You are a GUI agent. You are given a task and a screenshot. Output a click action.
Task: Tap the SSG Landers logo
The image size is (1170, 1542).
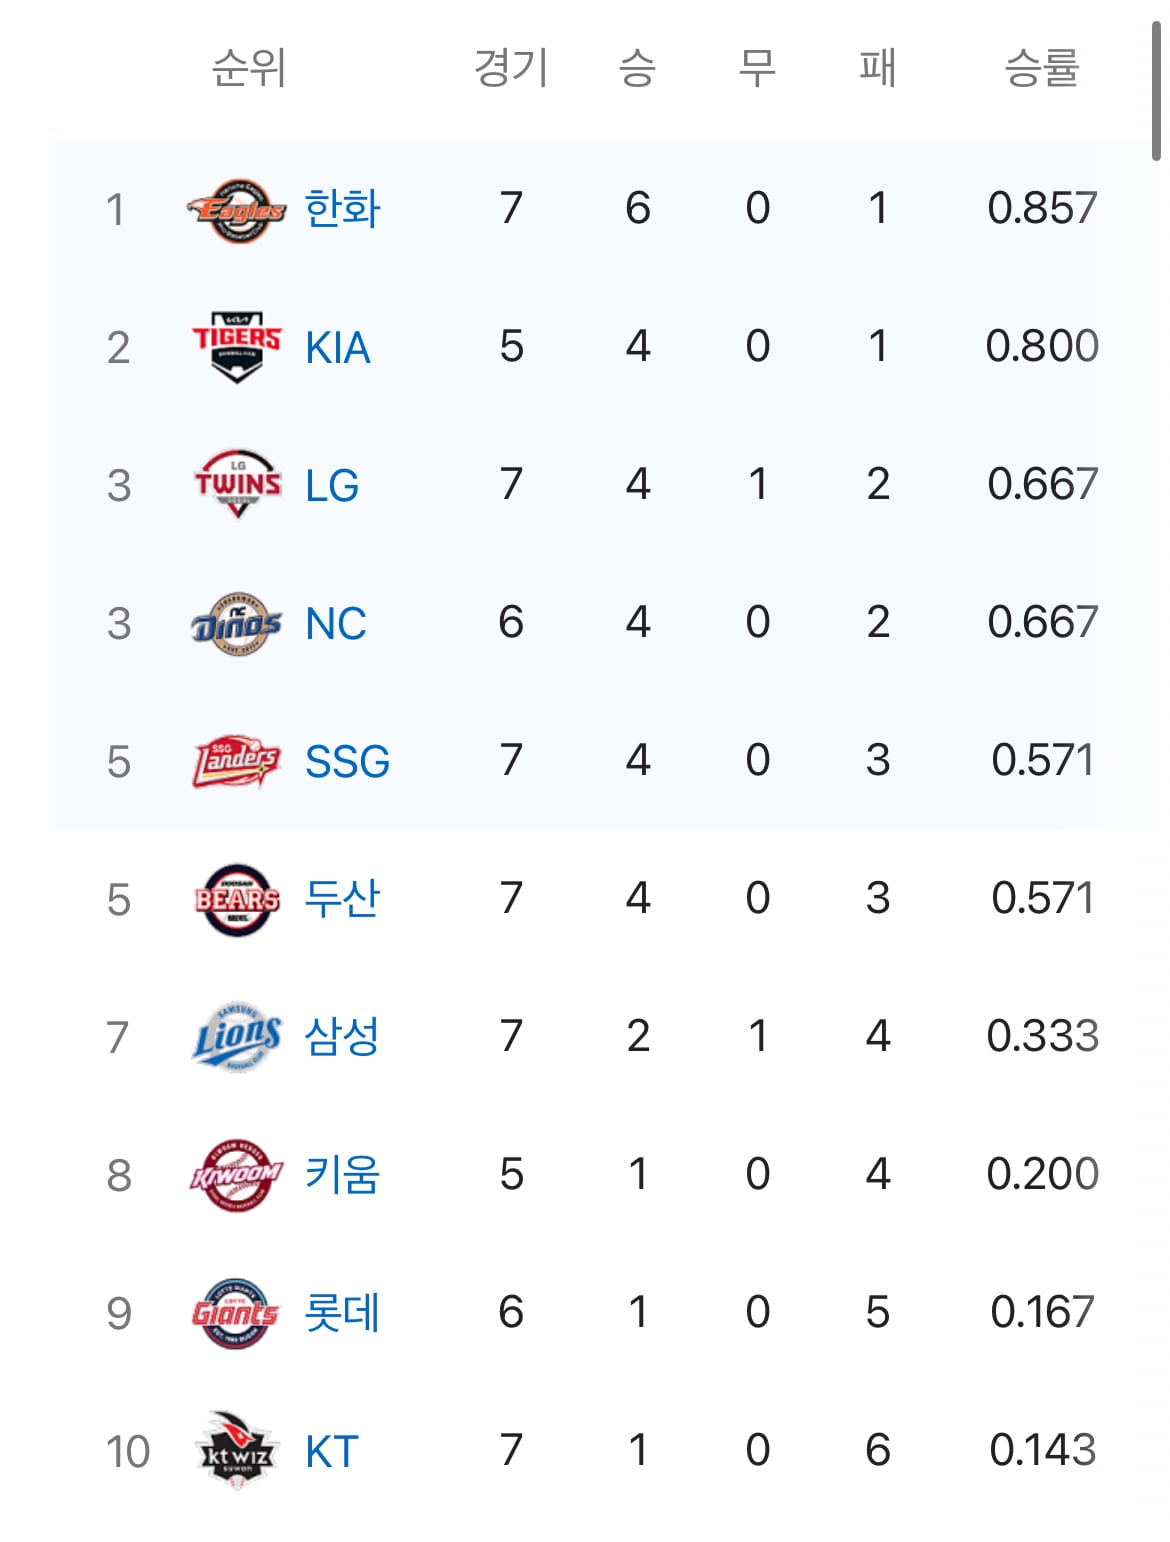236,762
